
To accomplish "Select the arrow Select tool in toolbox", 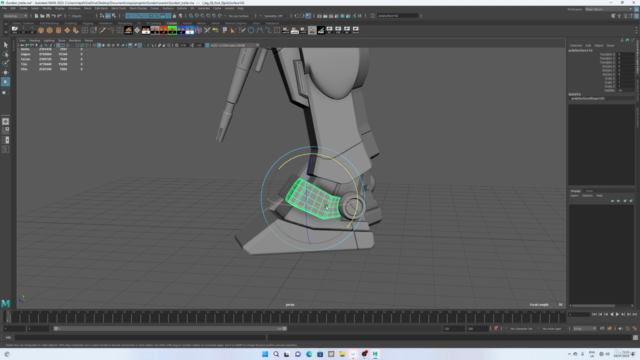I will 5,45.
